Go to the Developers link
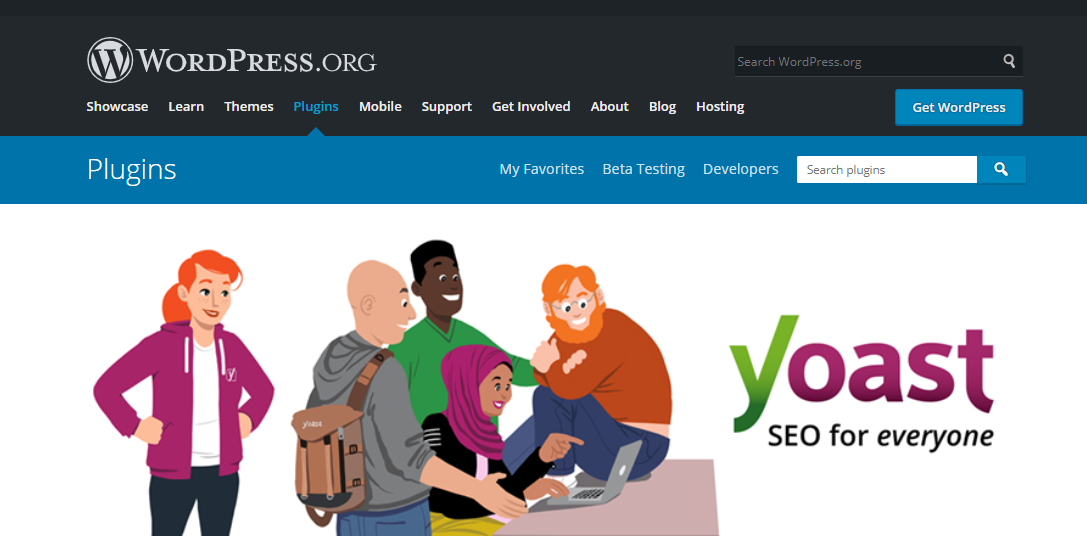Viewport: 1087px width, 541px height. pyautogui.click(x=740, y=169)
